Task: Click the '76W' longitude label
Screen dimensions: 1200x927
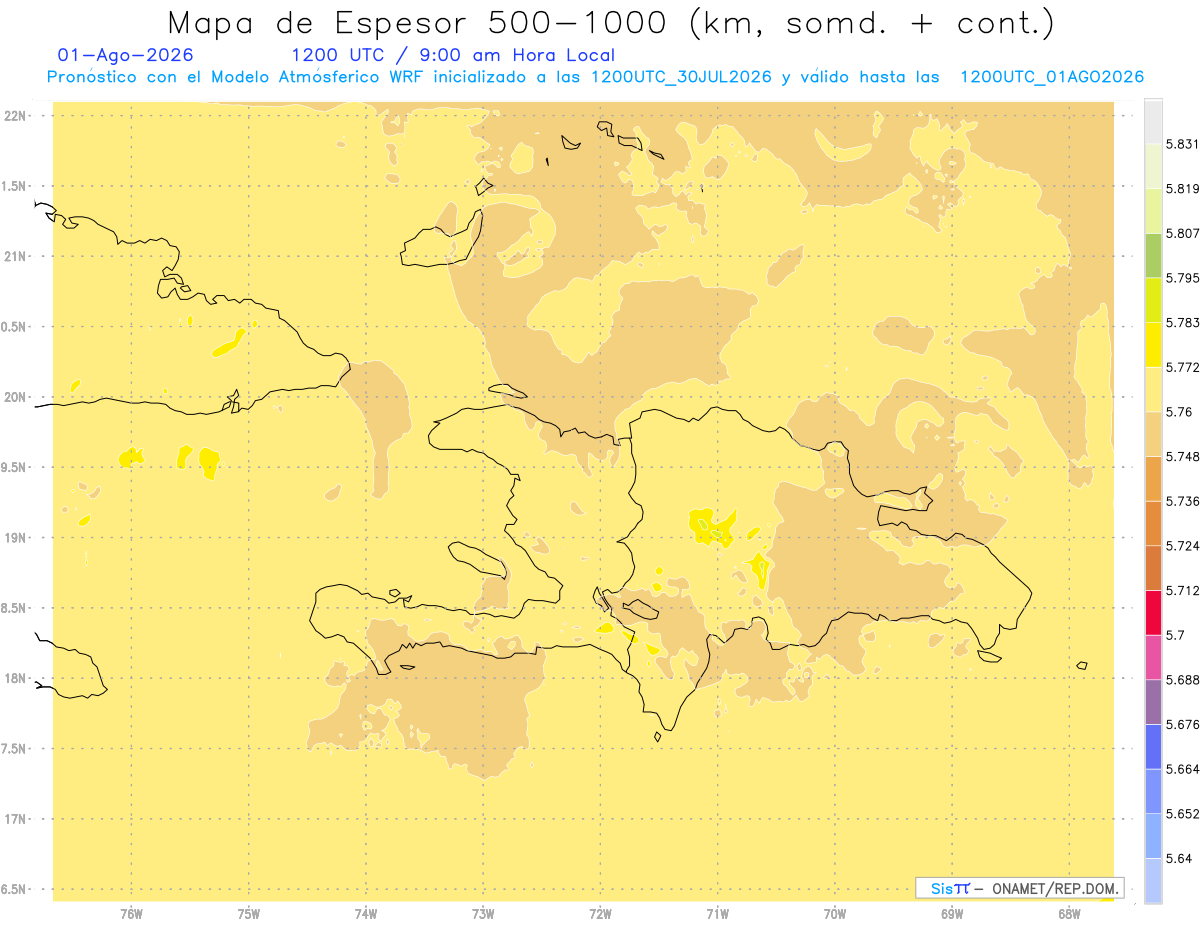Action: pos(131,914)
